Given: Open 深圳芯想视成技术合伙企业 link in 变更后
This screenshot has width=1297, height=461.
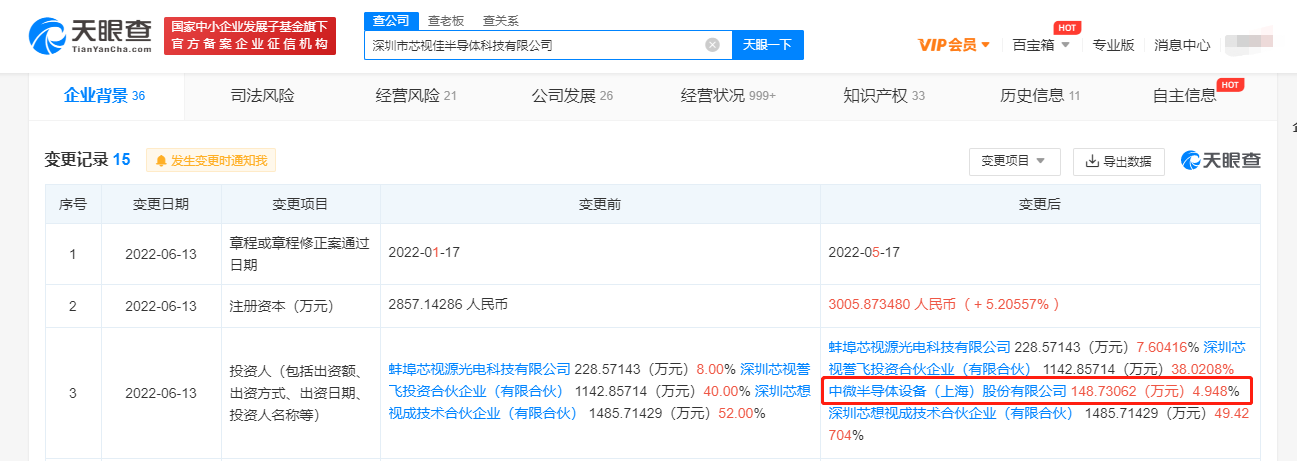Looking at the screenshot, I should click(x=950, y=413).
